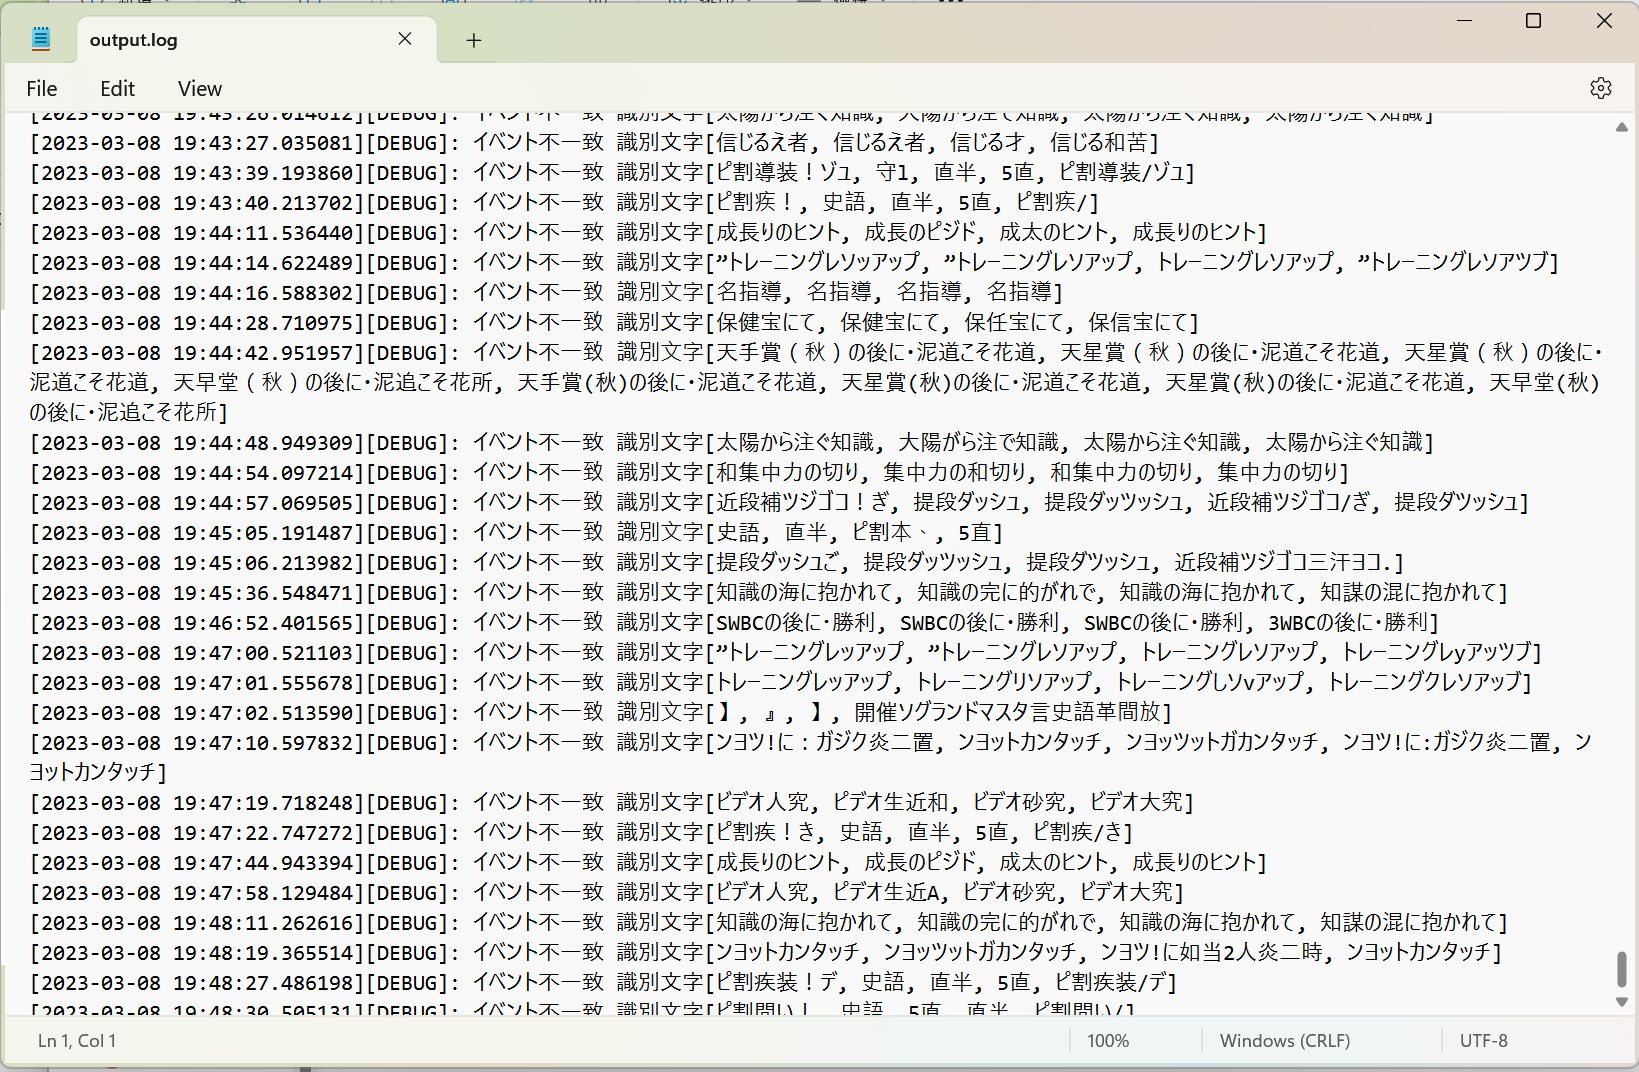Click log line timestamped 19:44:14.622489
Viewport: 1639px width, 1072px height.
coord(794,262)
